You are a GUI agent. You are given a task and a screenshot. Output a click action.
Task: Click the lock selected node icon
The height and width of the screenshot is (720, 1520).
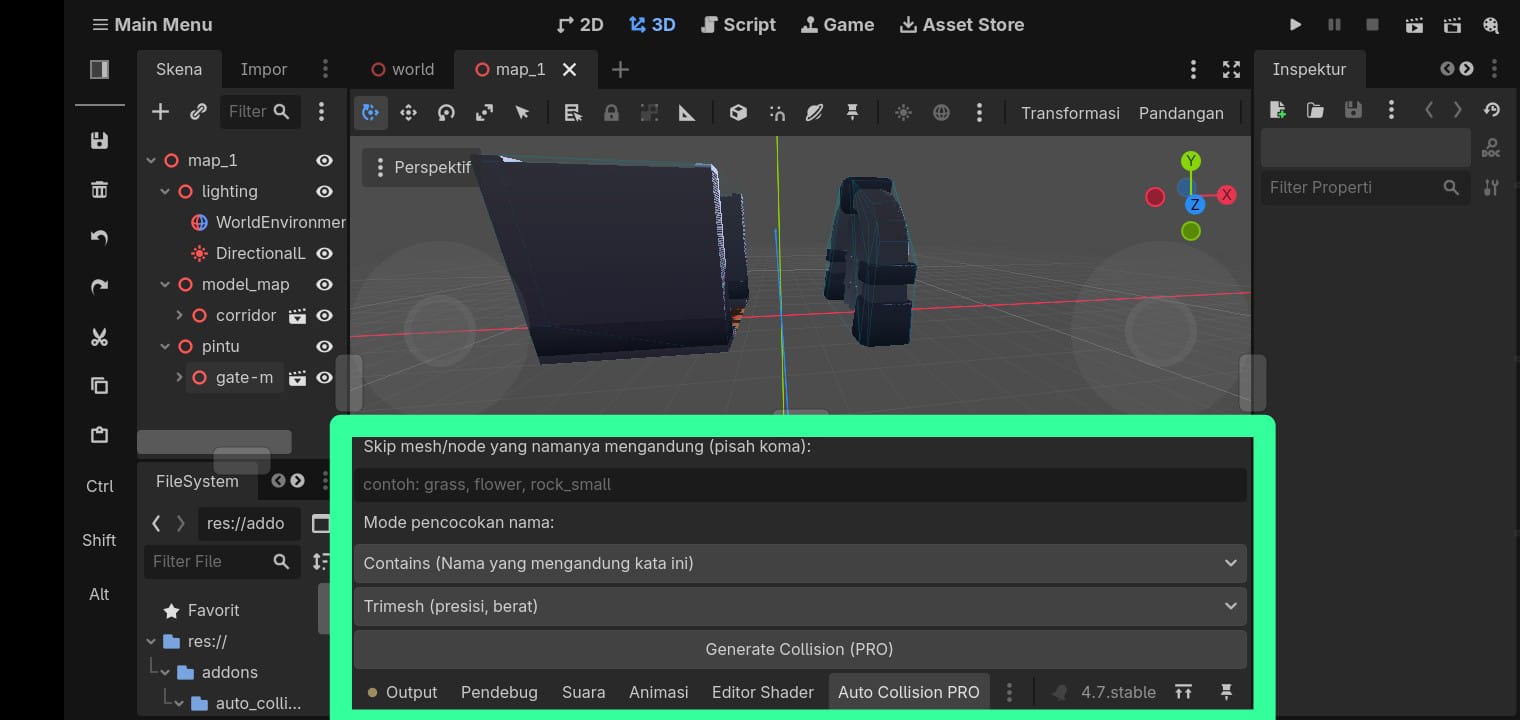pos(611,113)
